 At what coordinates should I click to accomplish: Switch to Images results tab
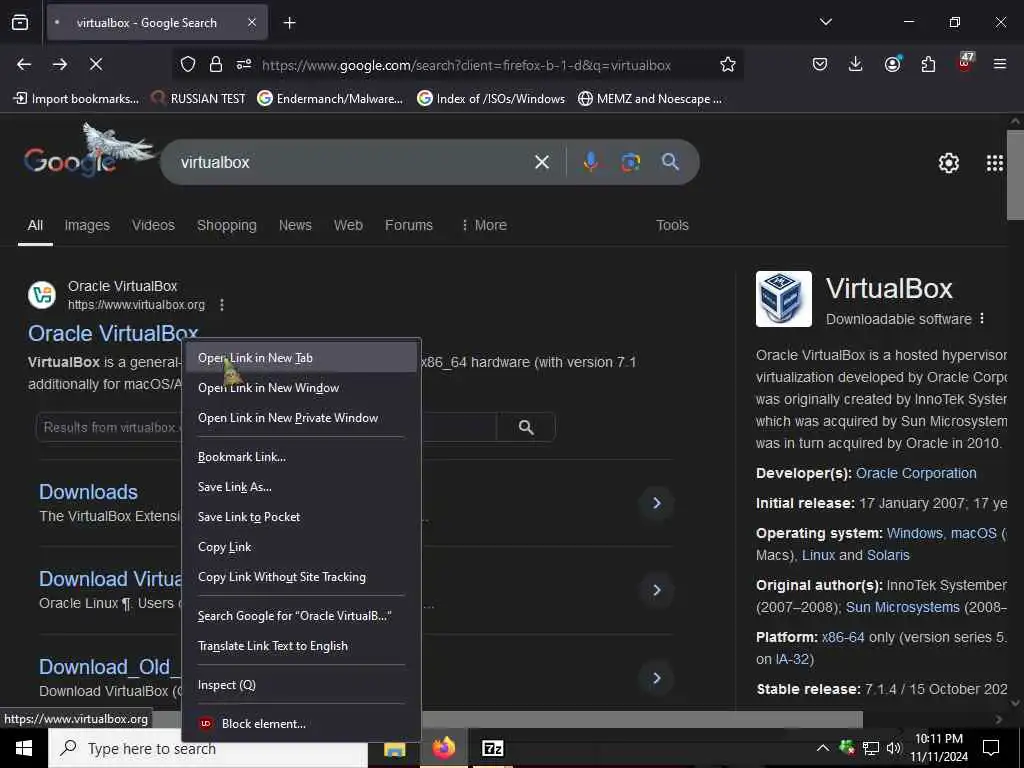click(x=87, y=225)
